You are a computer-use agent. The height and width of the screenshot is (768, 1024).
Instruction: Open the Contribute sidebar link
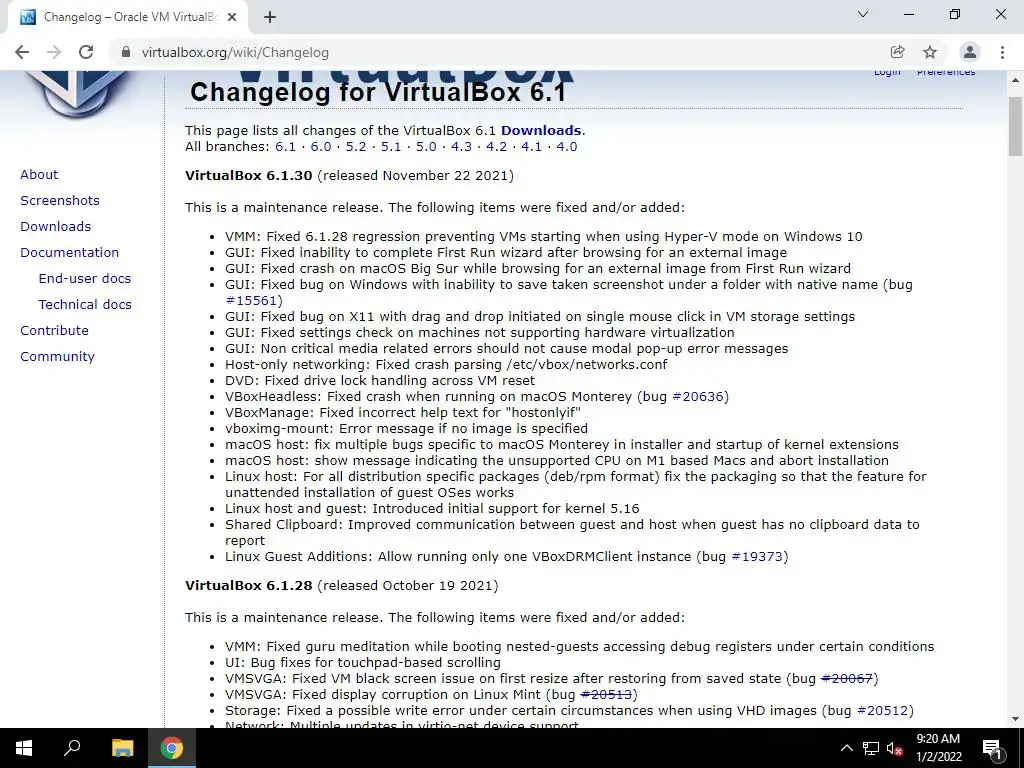[54, 330]
